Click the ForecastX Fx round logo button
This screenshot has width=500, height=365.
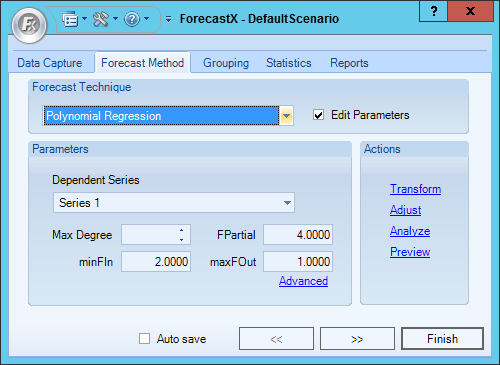pos(29,25)
